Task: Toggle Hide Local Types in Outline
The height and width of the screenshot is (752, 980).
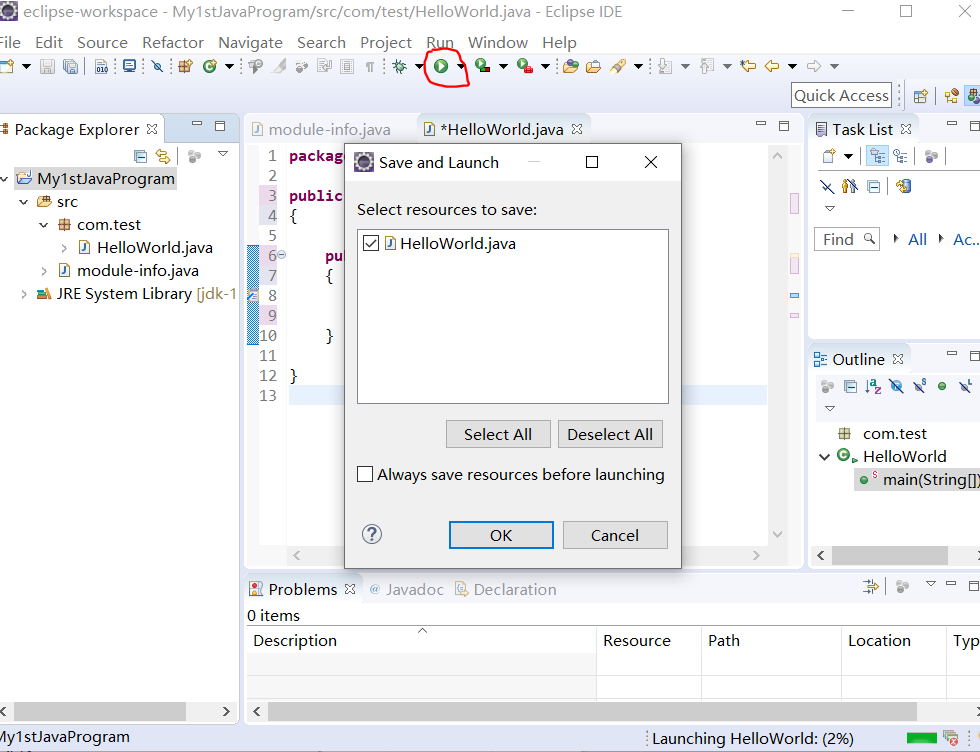Action: (x=966, y=386)
